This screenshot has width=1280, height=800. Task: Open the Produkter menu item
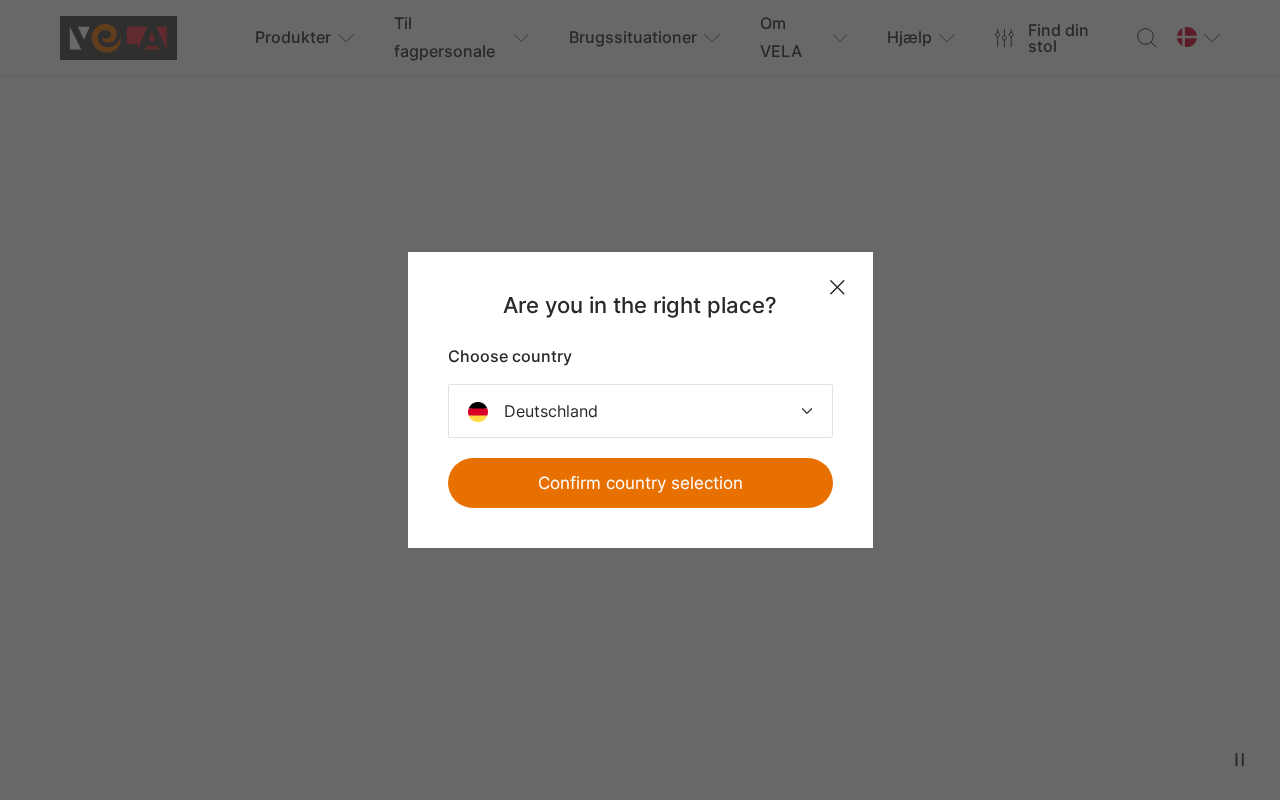click(x=293, y=38)
